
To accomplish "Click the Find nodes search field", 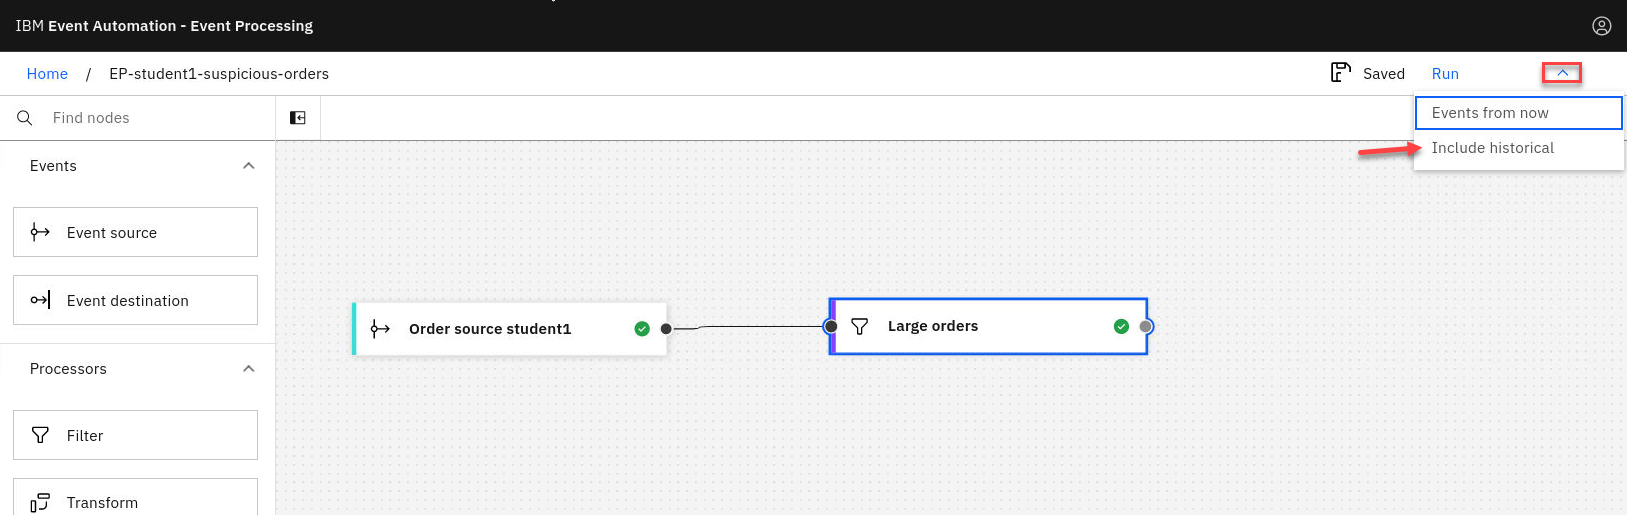I will coord(150,118).
